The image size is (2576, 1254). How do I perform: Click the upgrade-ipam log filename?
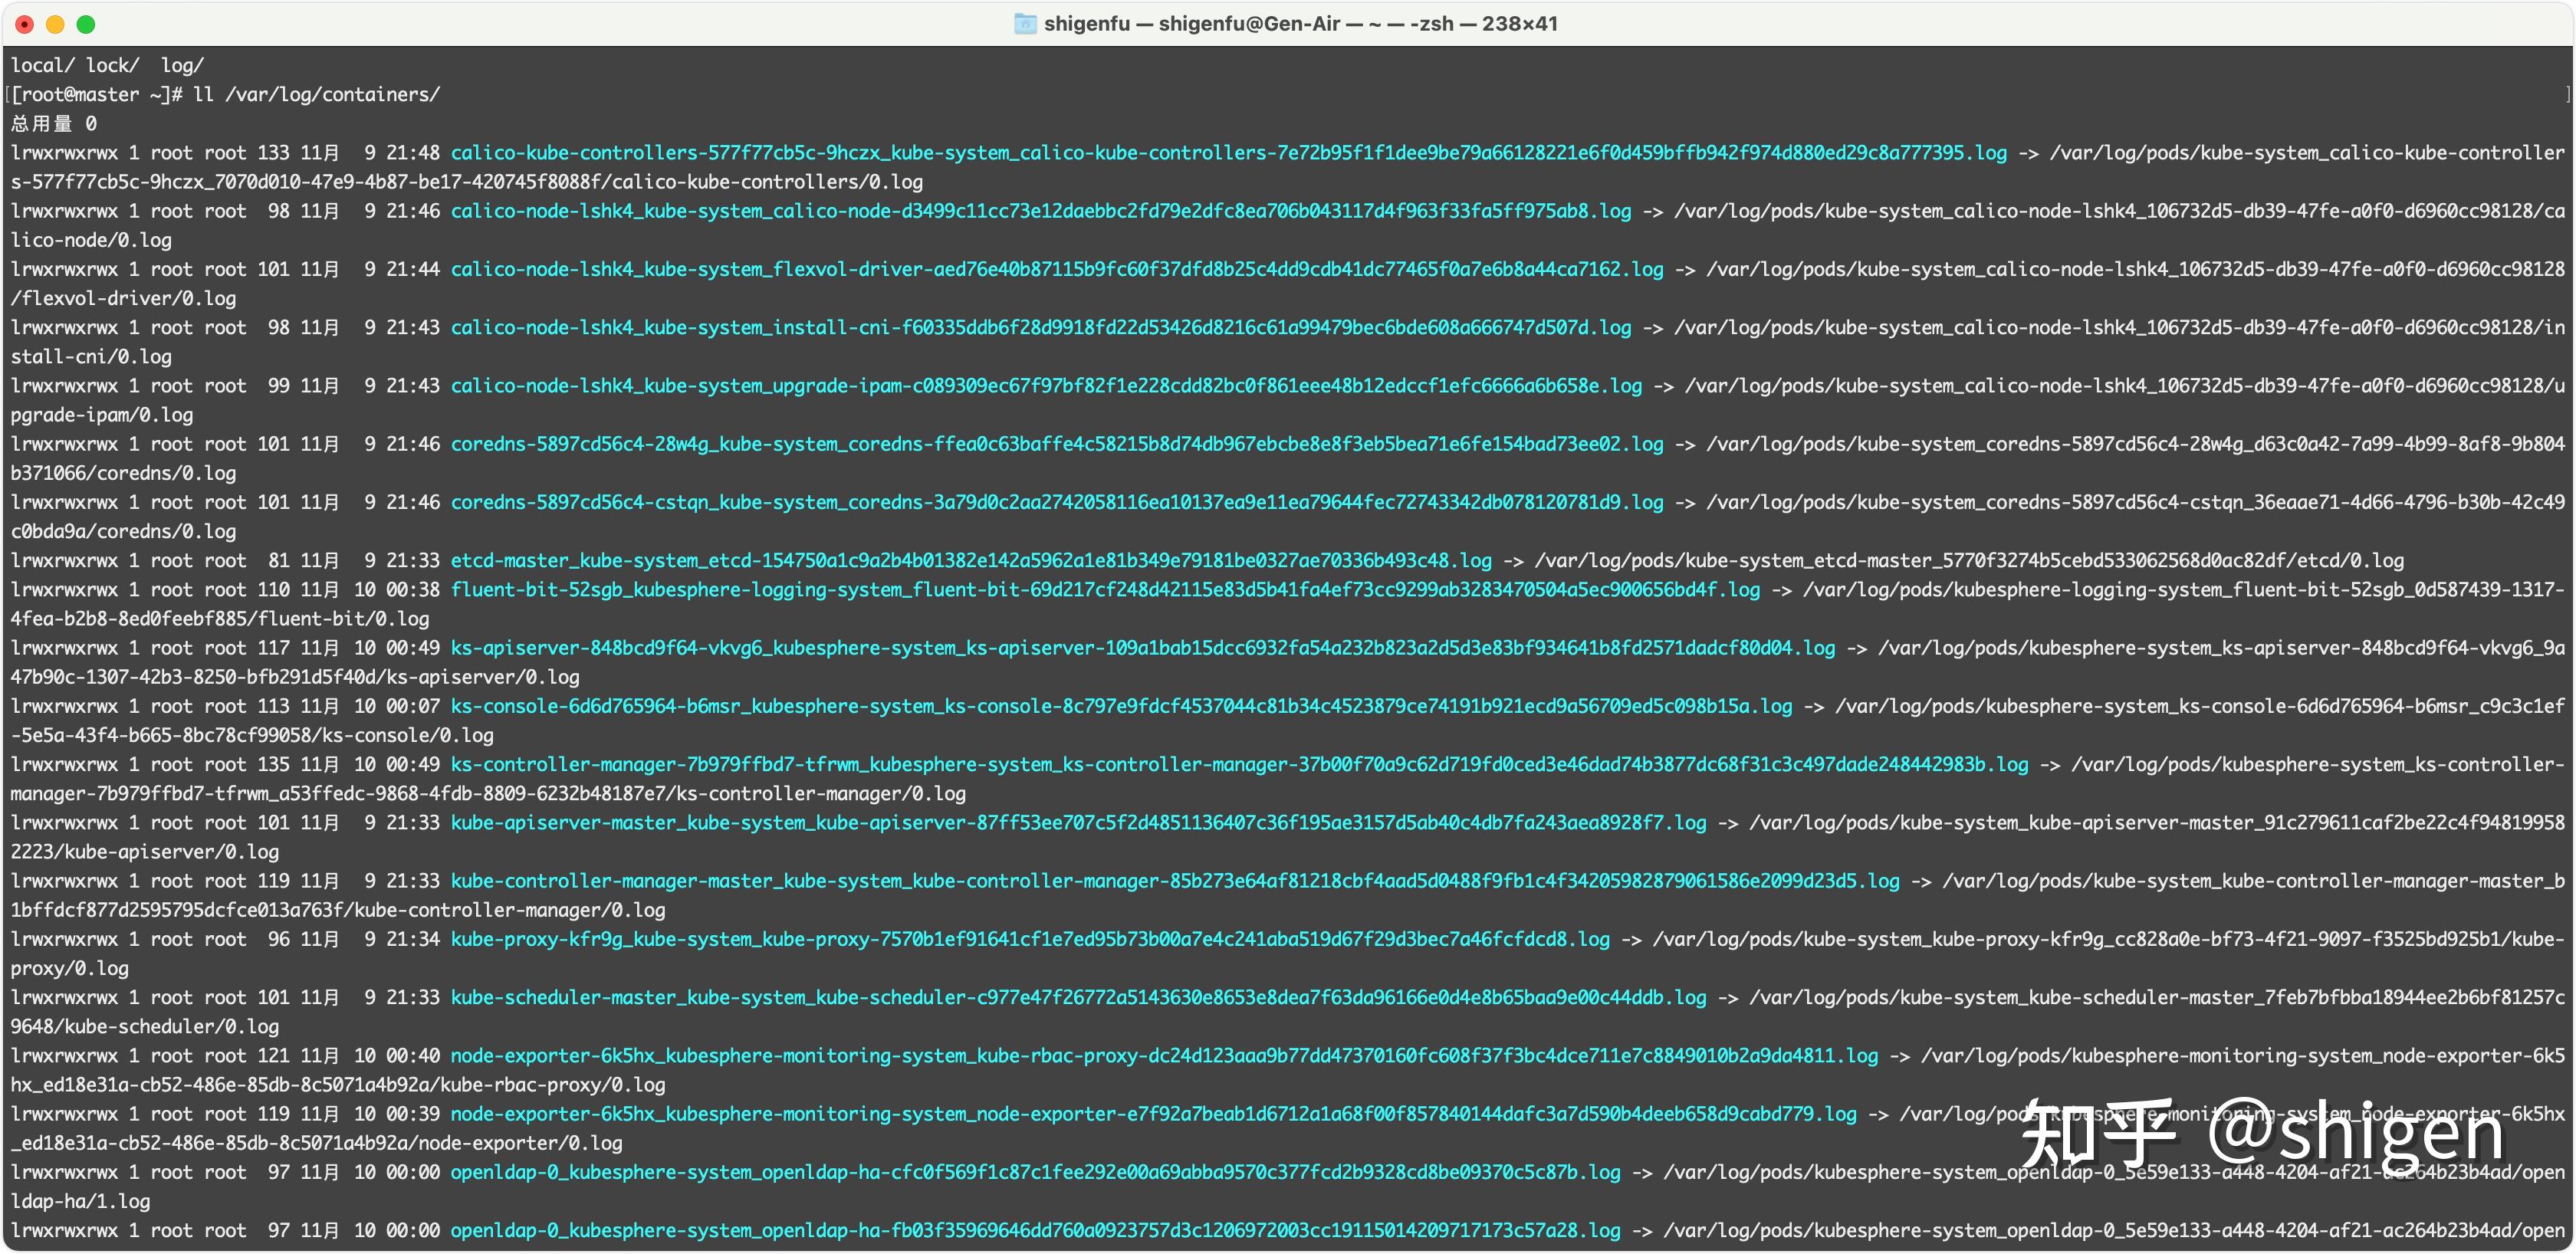[1046, 386]
